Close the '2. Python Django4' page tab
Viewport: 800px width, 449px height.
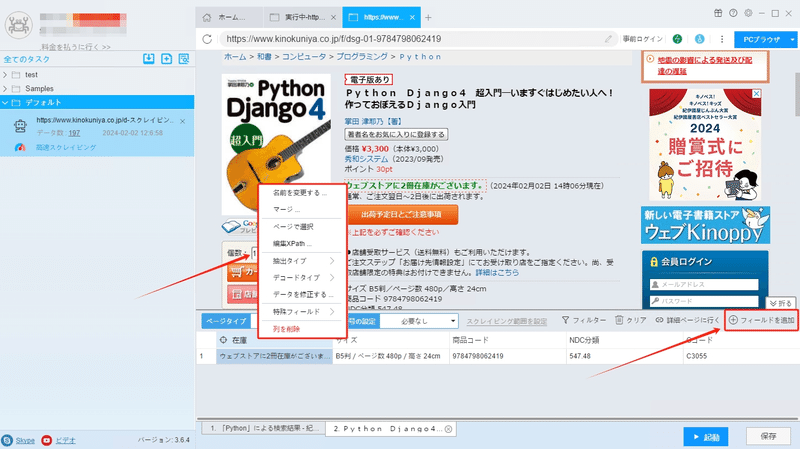tap(448, 429)
